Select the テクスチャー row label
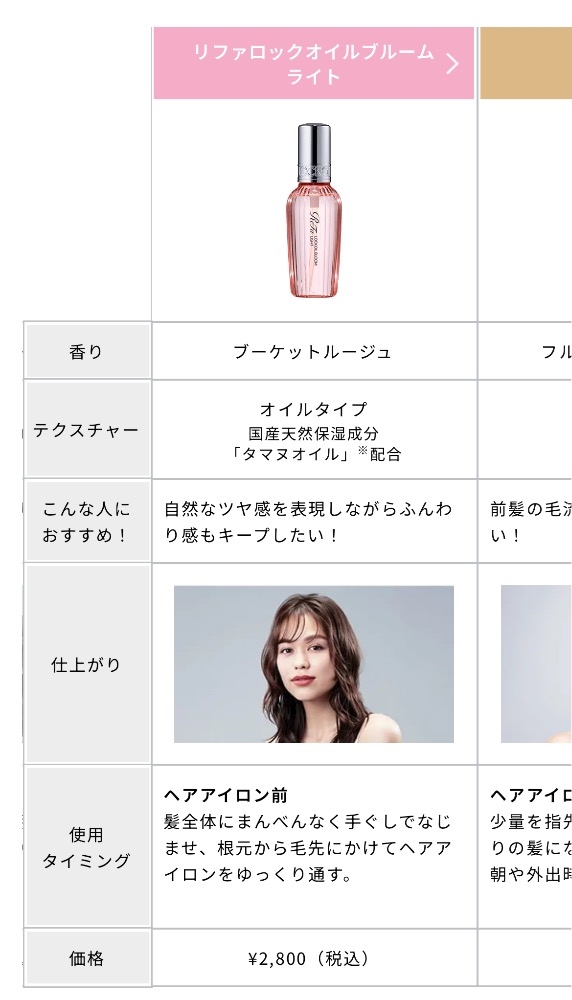 tap(87, 430)
